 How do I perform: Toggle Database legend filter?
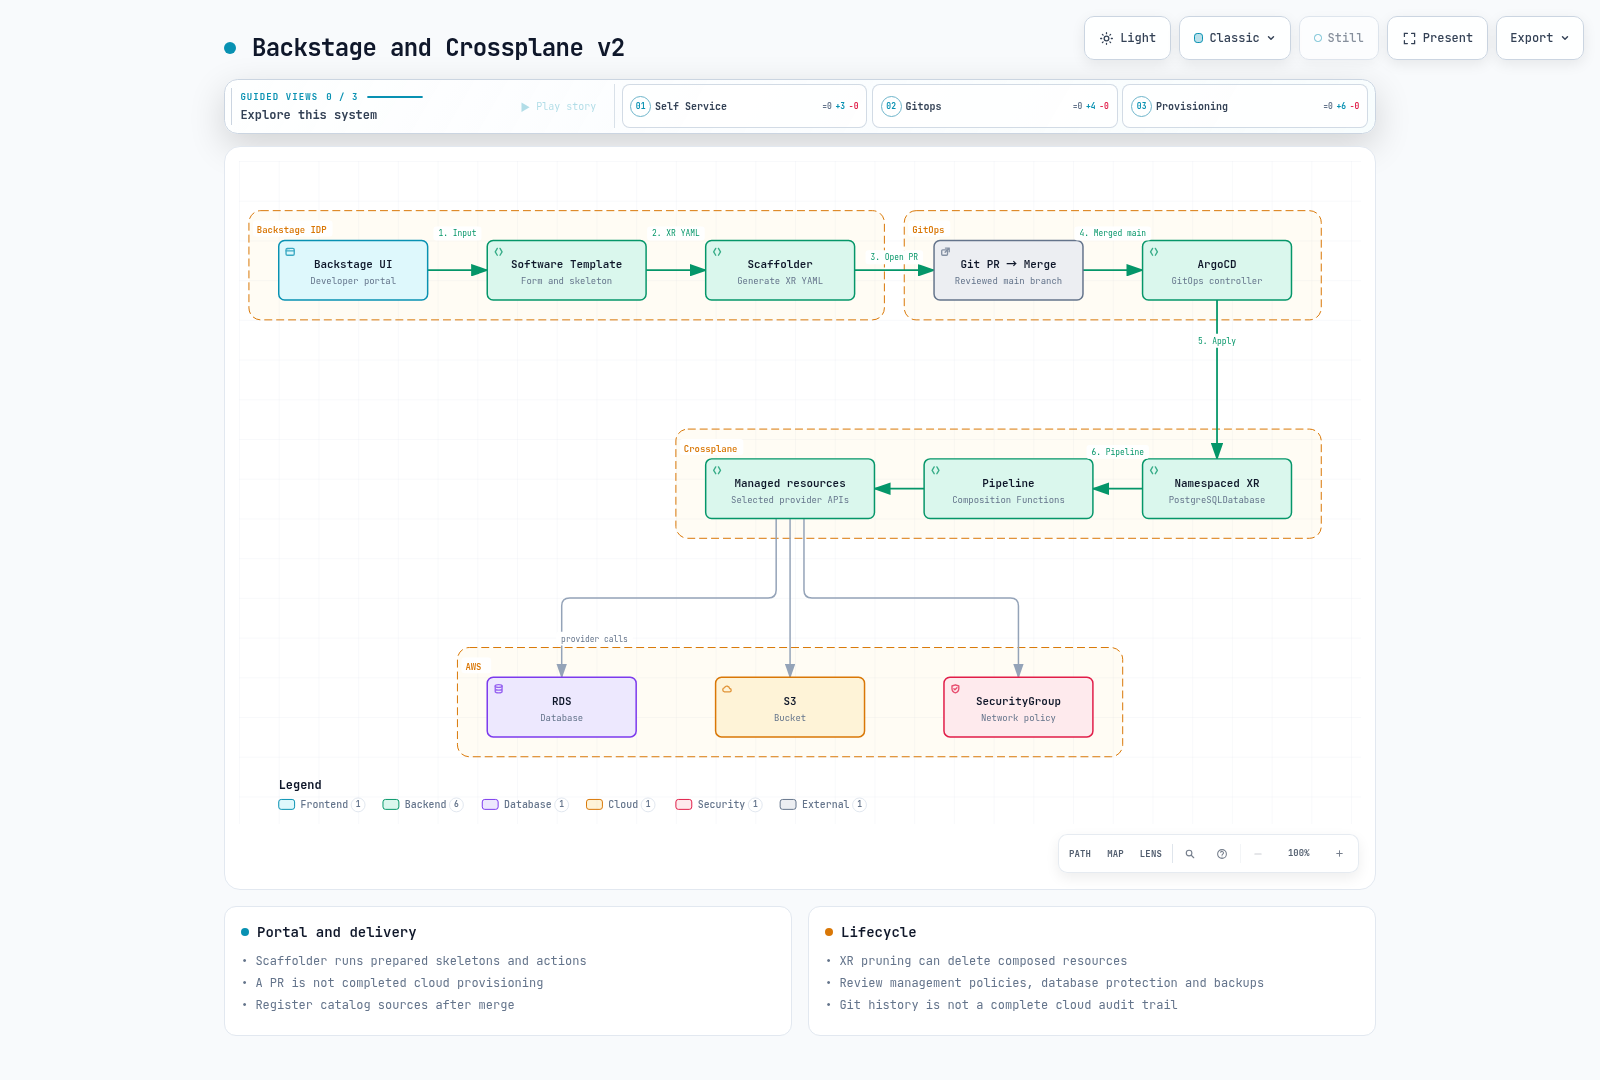525,805
